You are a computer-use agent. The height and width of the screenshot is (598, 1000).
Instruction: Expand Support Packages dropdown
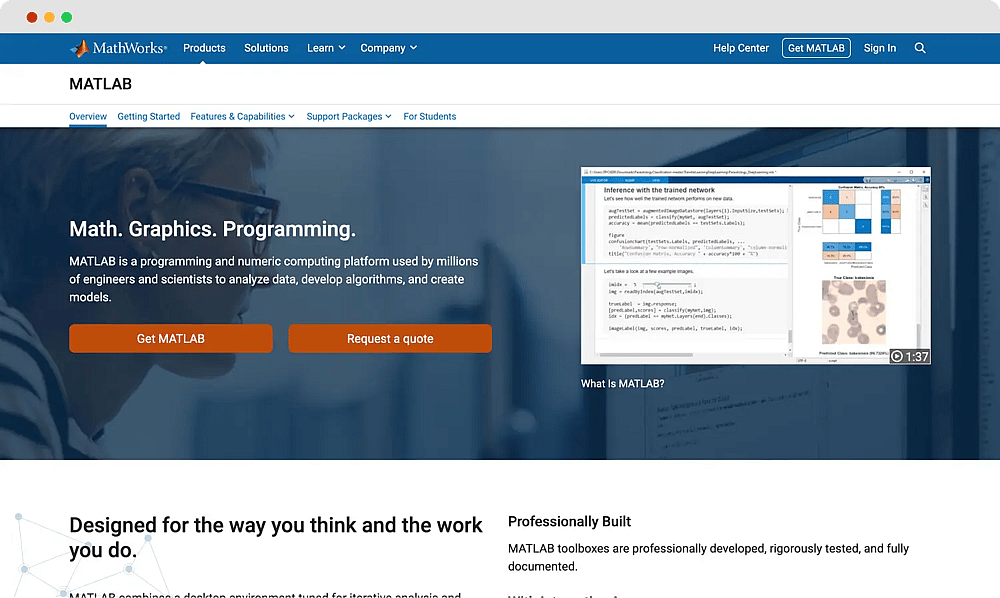(349, 117)
